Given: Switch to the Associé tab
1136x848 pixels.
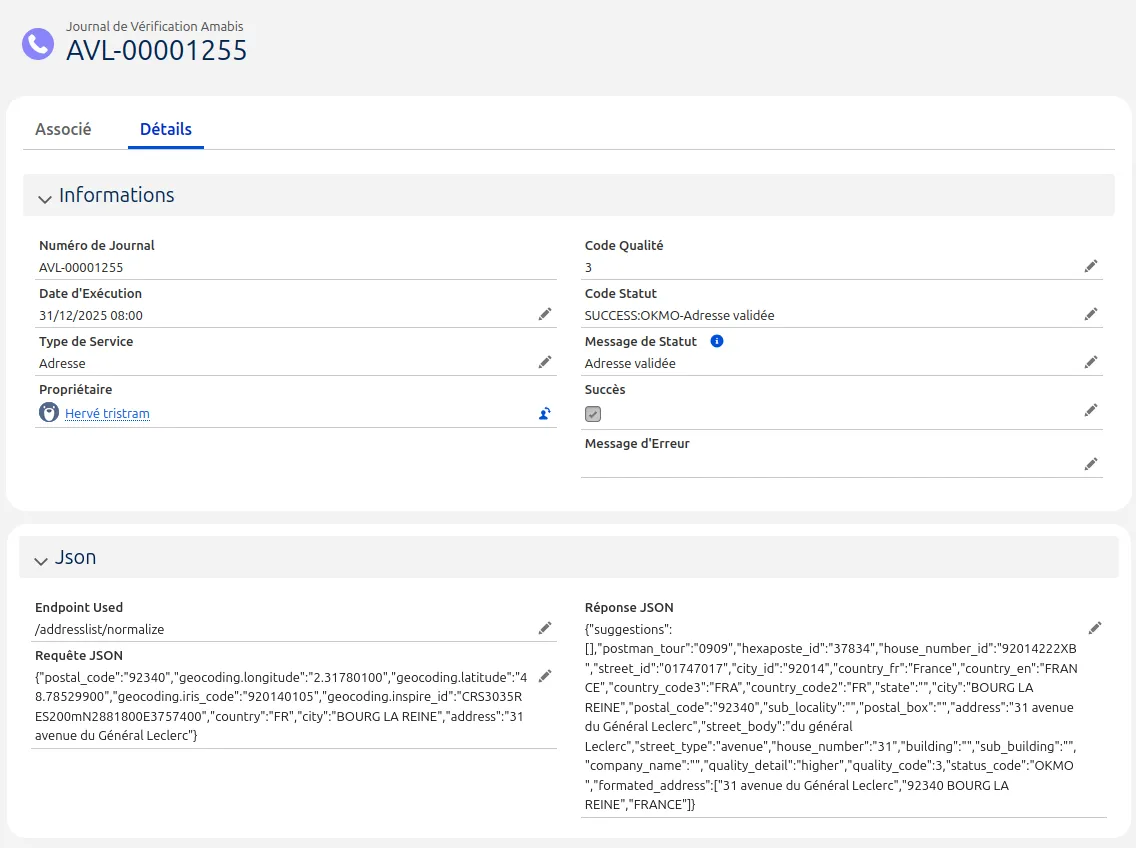Looking at the screenshot, I should click(63, 129).
